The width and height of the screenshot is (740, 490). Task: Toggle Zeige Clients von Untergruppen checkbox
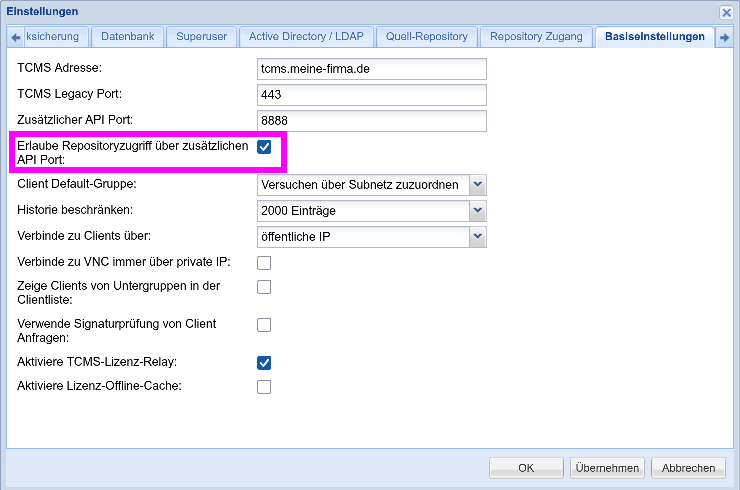pyautogui.click(x=264, y=287)
